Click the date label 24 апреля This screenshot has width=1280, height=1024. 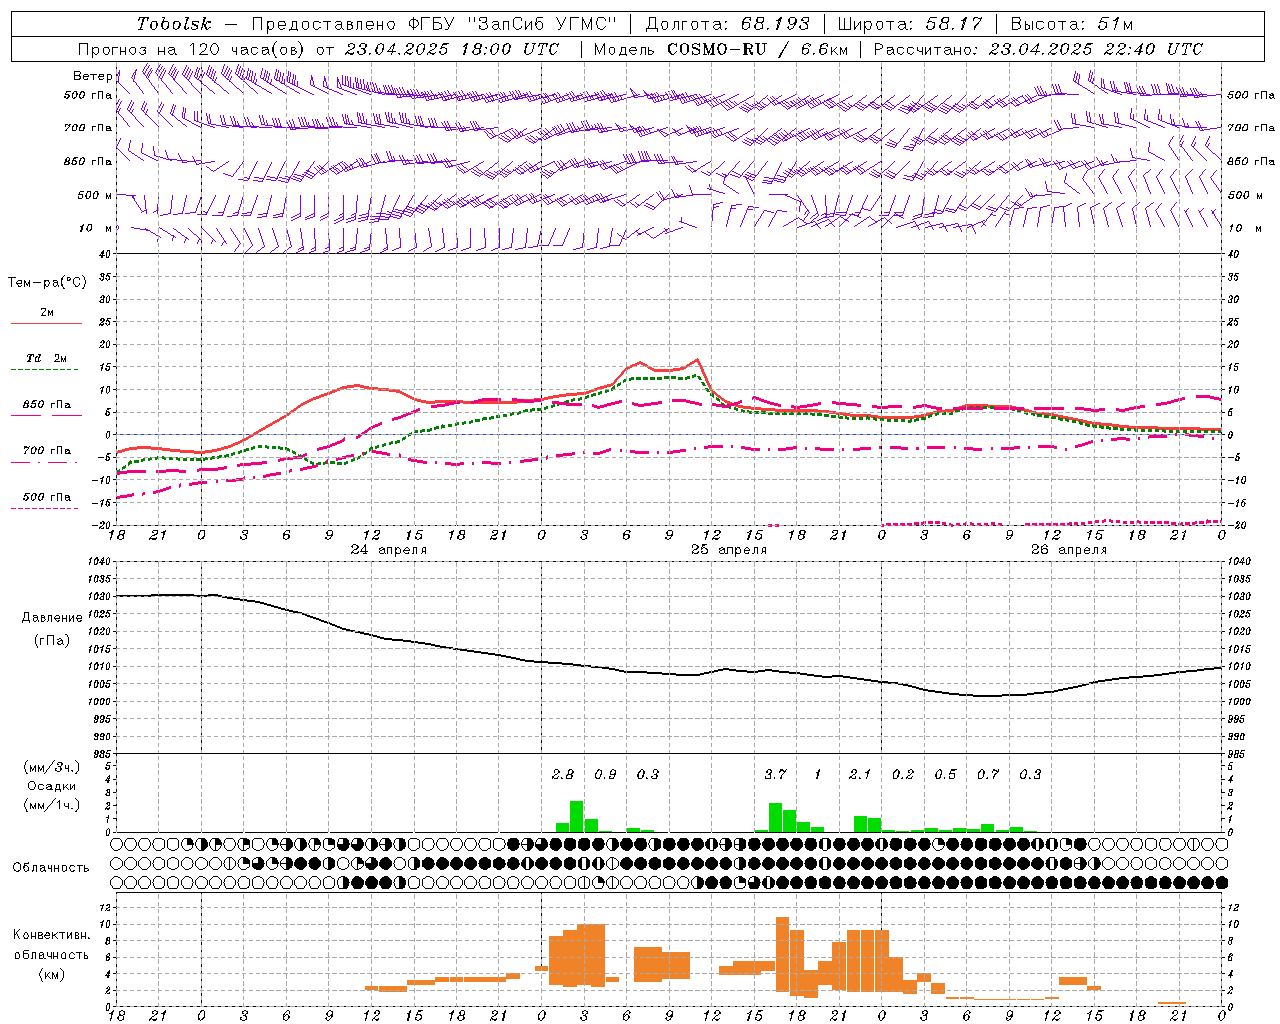pyautogui.click(x=388, y=550)
